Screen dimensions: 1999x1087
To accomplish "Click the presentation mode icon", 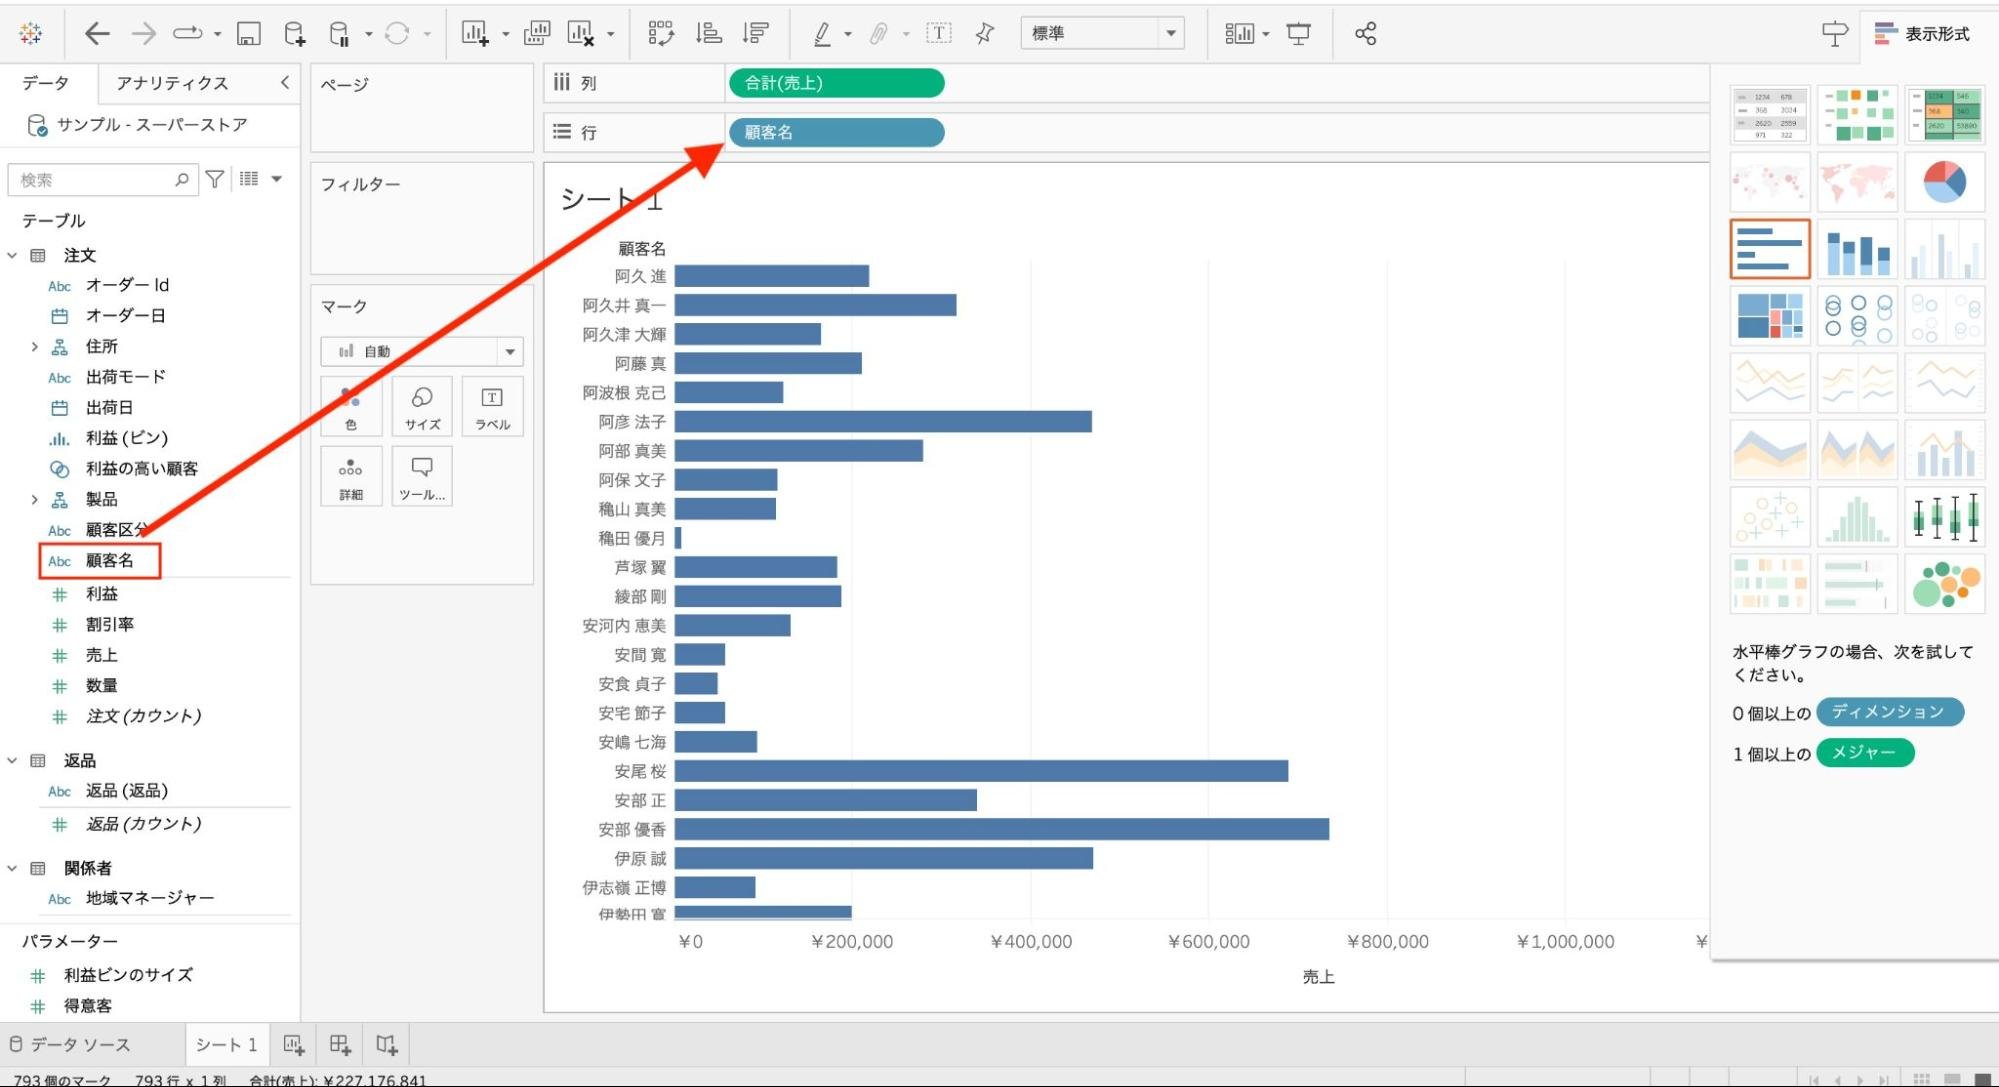I will (1299, 34).
